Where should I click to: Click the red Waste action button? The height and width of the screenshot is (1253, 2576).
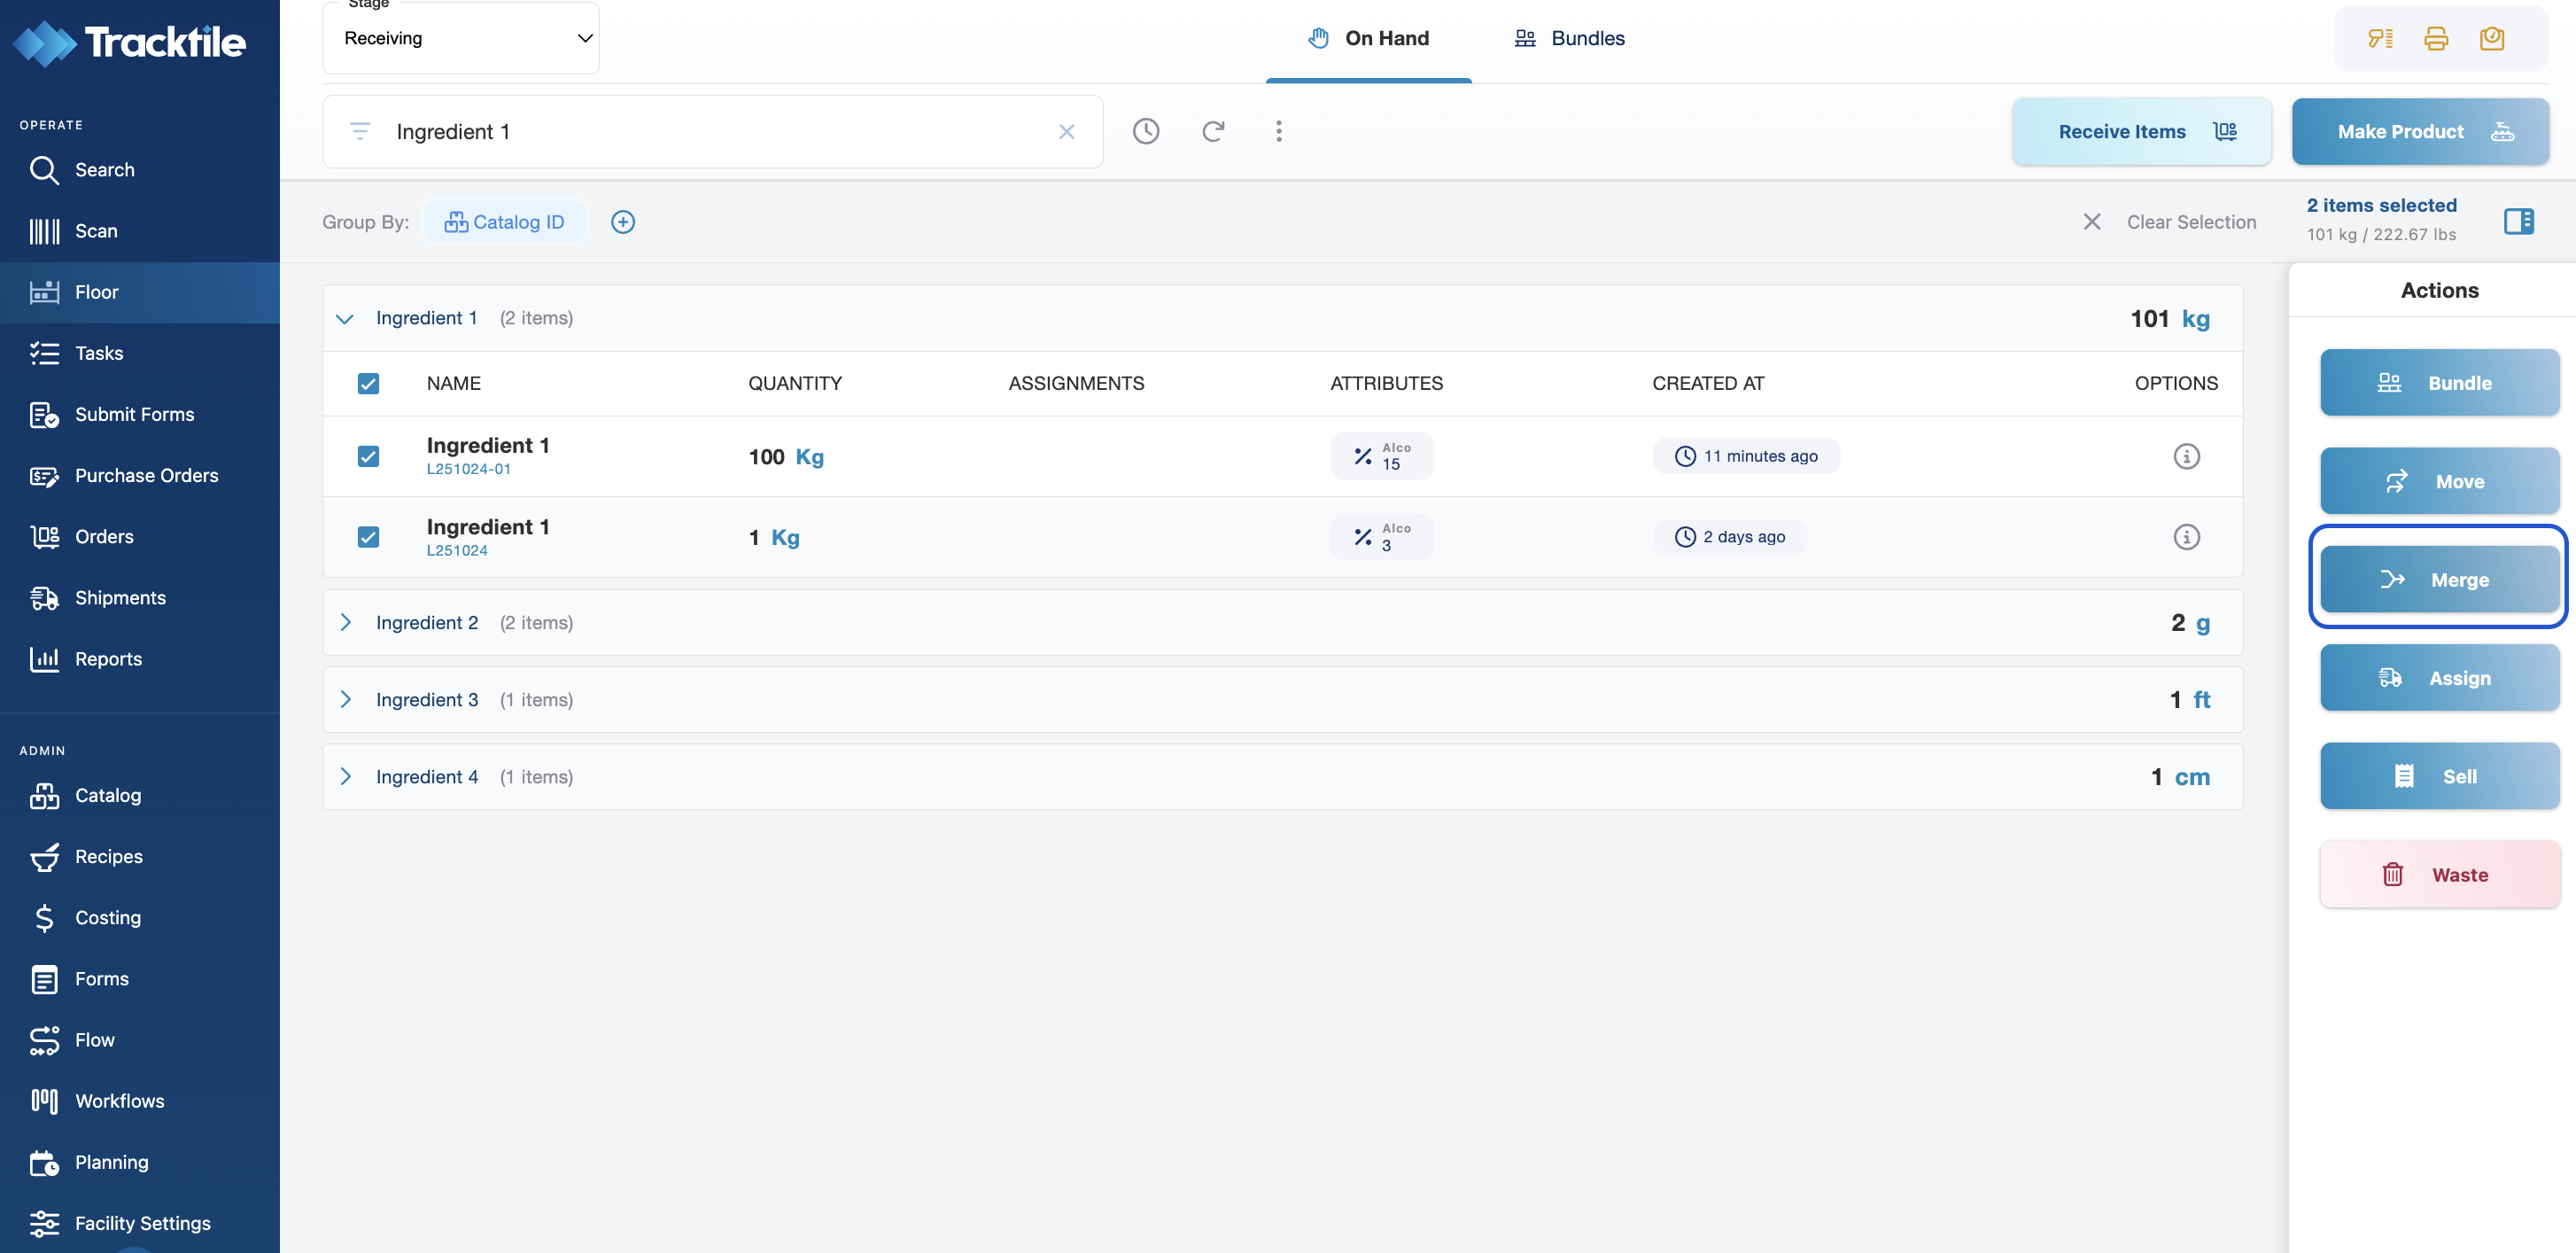(x=2439, y=874)
